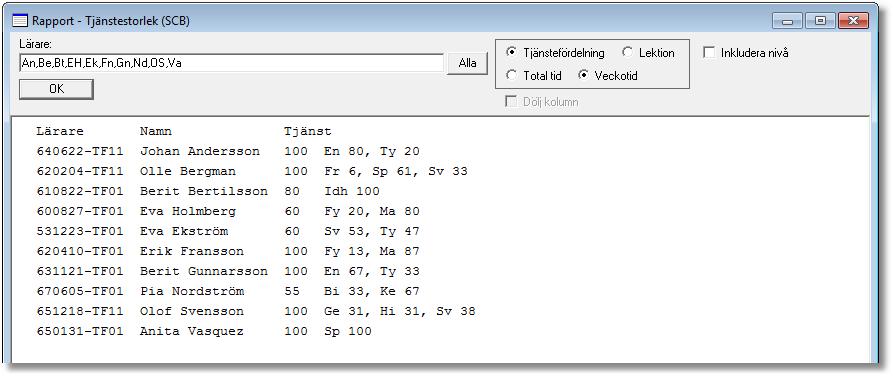This screenshot has width=893, height=377.
Task: Click the 'Sv 53, Ty 47' entry
Action: point(372,231)
